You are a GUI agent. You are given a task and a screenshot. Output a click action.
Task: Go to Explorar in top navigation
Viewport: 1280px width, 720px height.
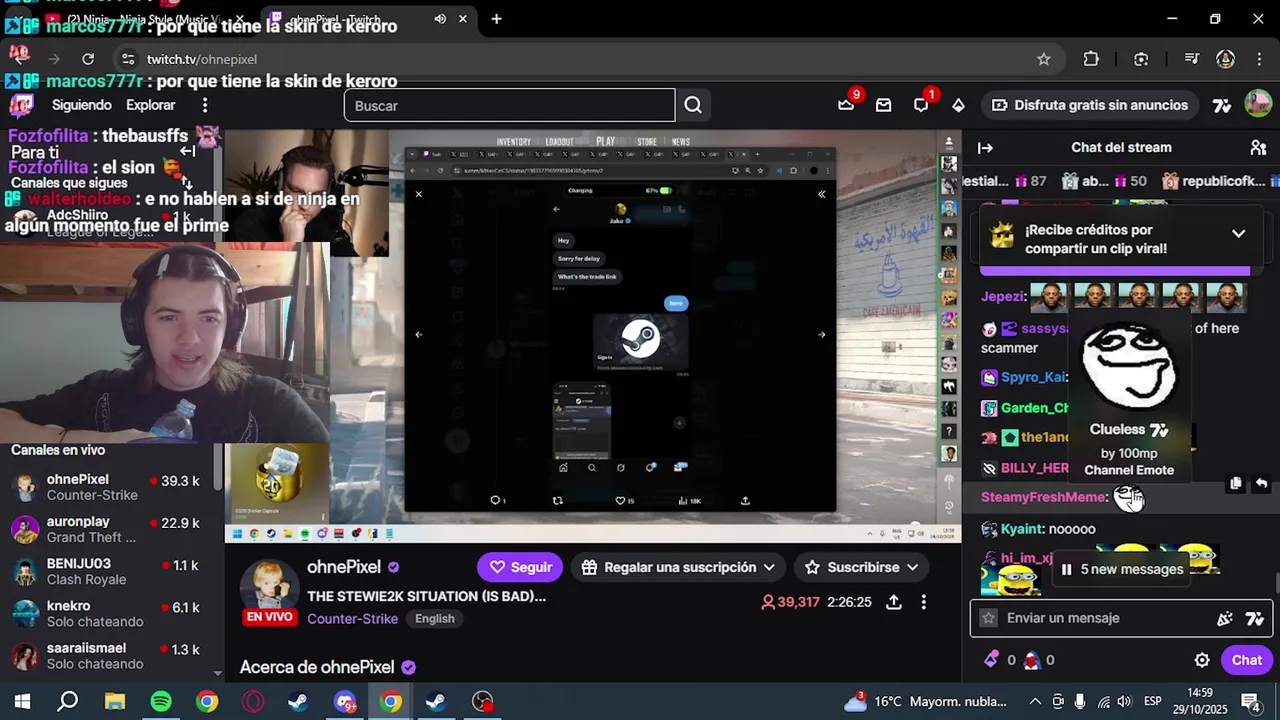[x=150, y=105]
